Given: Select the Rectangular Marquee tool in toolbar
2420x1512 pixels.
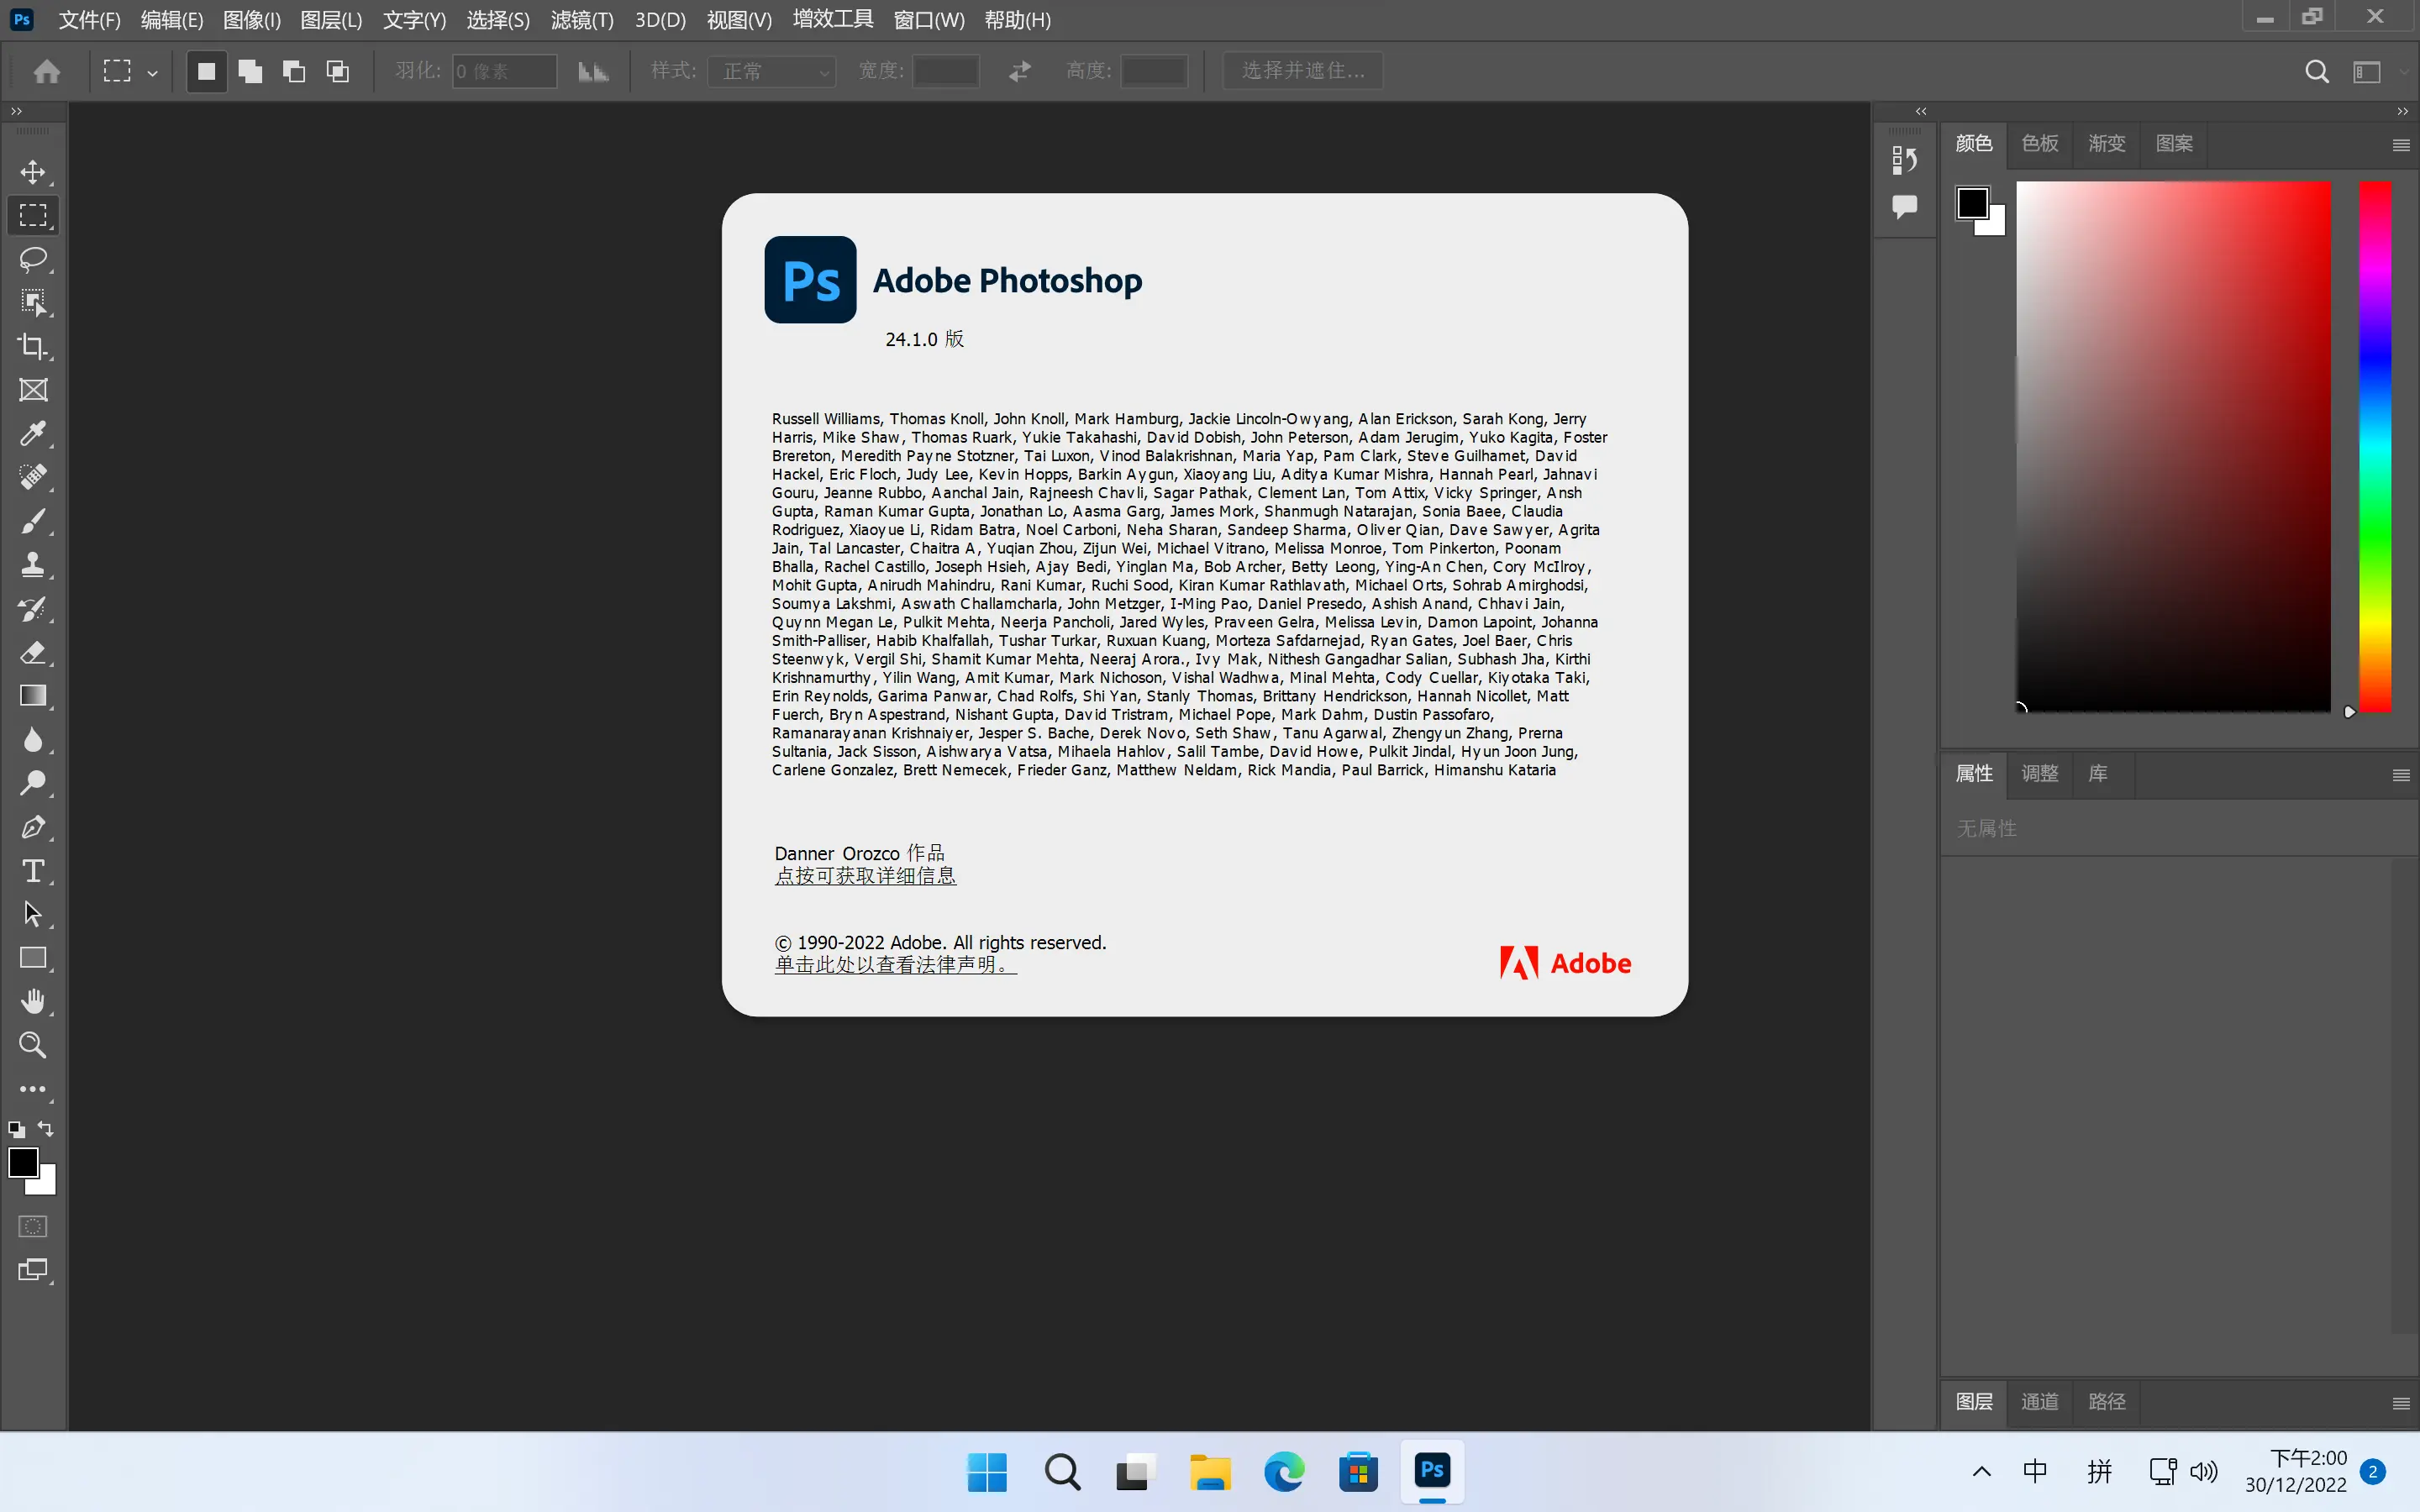Looking at the screenshot, I should coord(33,215).
